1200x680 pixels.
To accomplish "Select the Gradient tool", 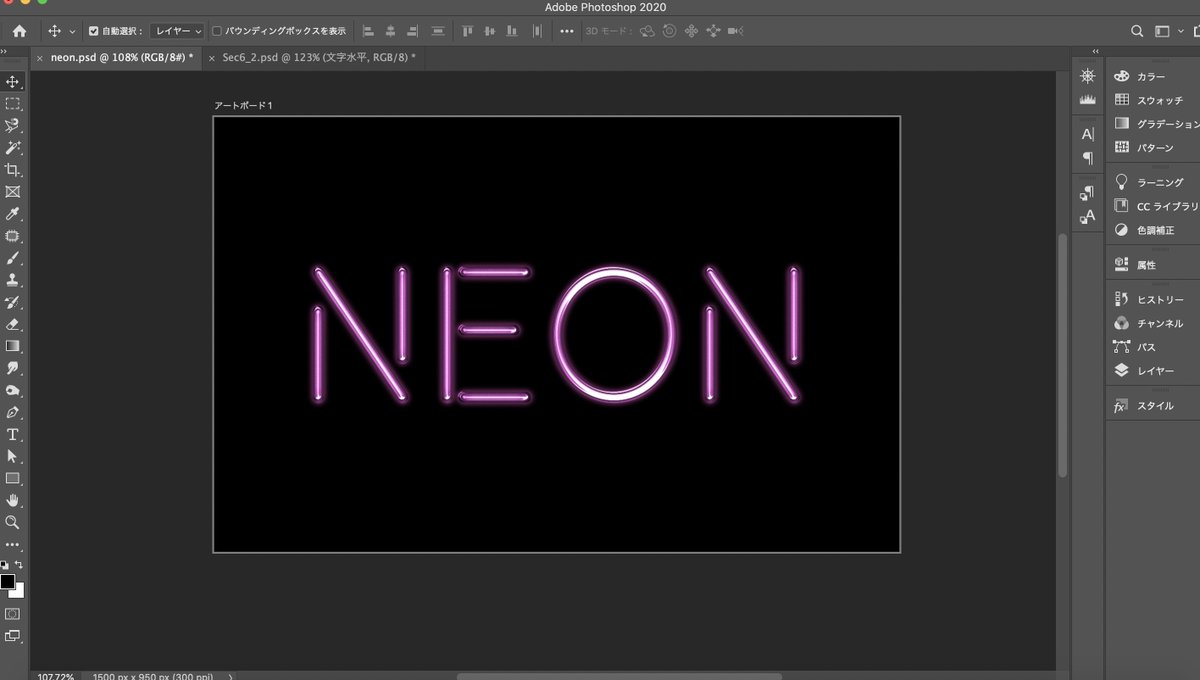I will [x=13, y=347].
